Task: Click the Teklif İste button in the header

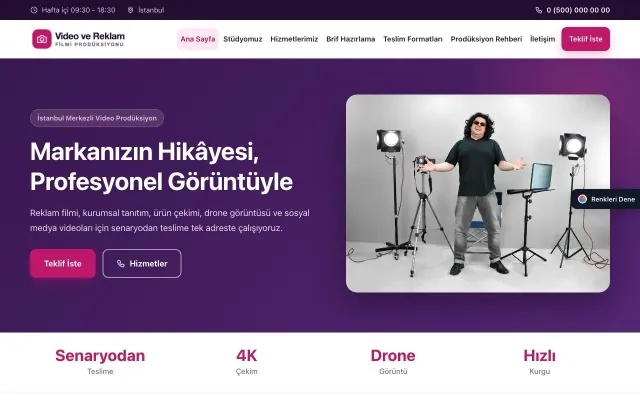Action: click(x=585, y=39)
